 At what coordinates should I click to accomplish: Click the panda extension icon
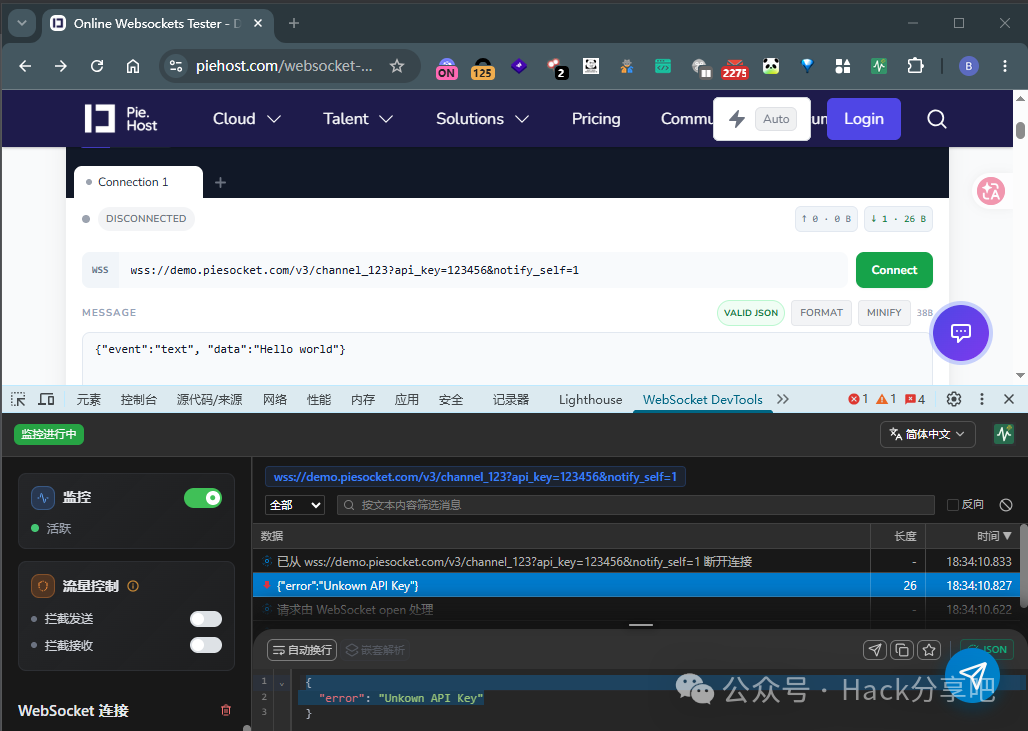pyautogui.click(x=771, y=66)
